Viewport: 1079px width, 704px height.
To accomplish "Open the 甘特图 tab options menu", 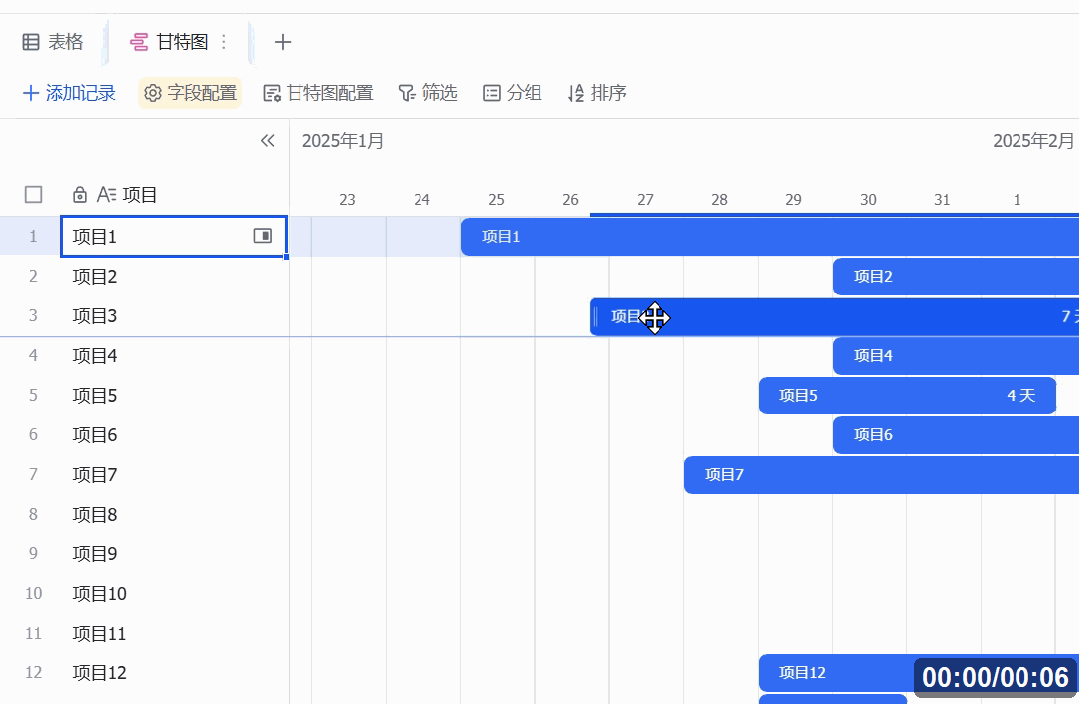I will coord(224,42).
